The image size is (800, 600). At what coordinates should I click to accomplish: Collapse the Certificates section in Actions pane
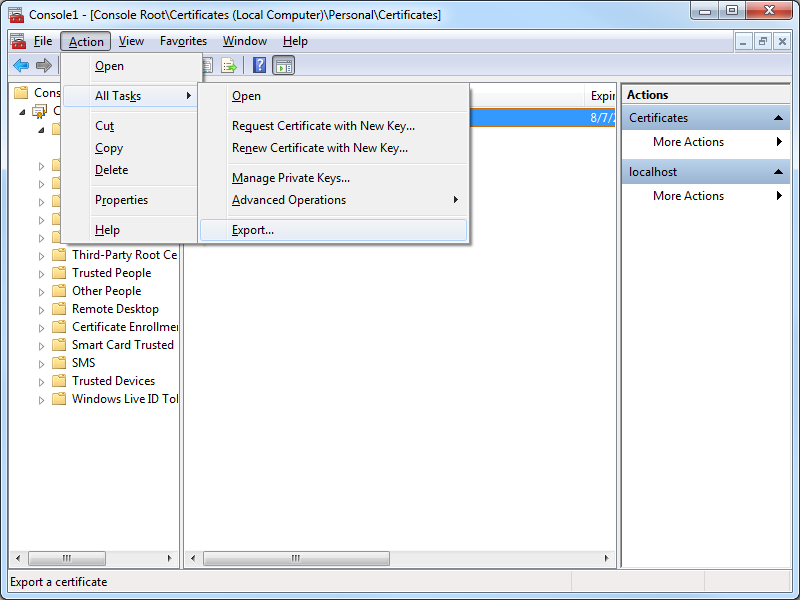tap(779, 118)
